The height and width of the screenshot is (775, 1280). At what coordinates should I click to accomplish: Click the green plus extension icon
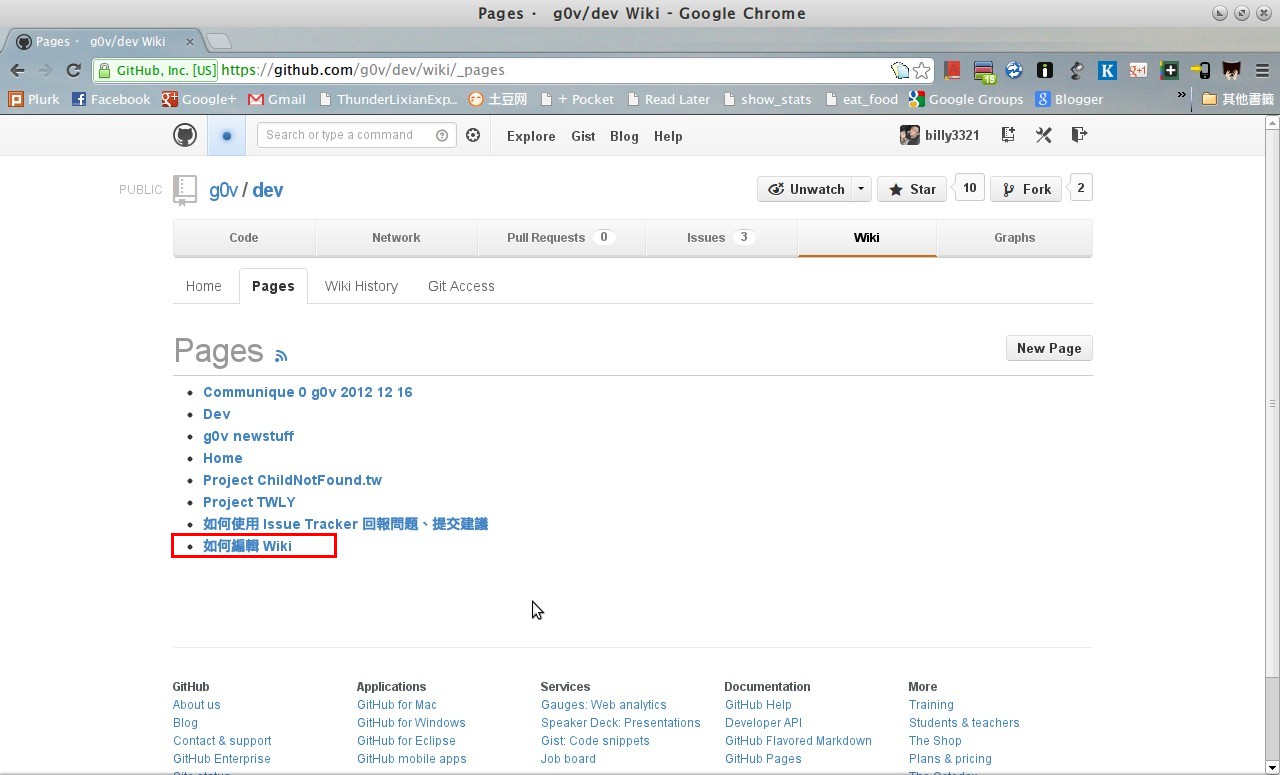pos(1169,70)
